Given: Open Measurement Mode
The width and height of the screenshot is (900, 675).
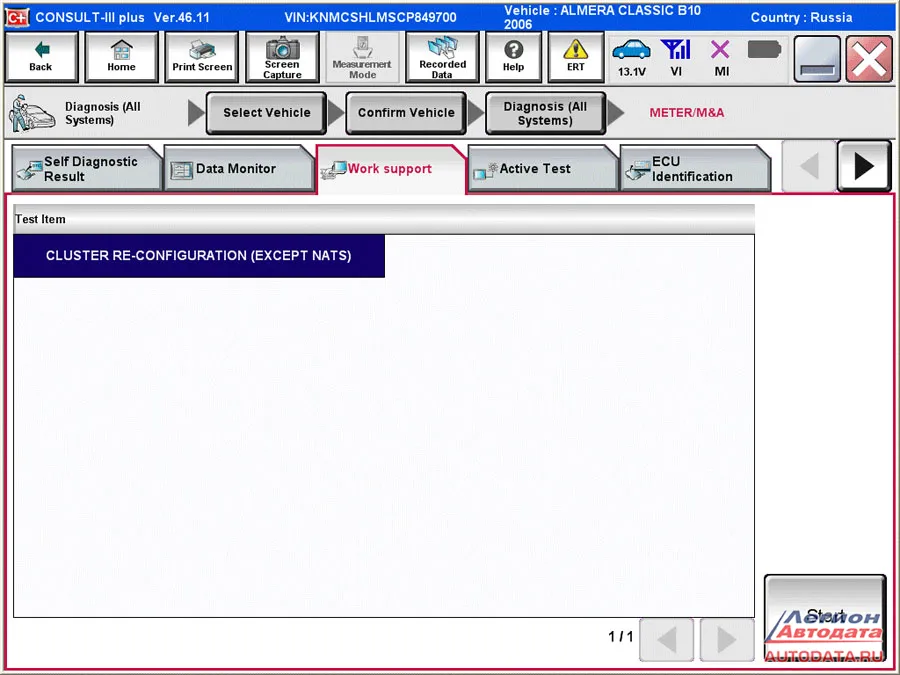Looking at the screenshot, I should click(x=362, y=57).
